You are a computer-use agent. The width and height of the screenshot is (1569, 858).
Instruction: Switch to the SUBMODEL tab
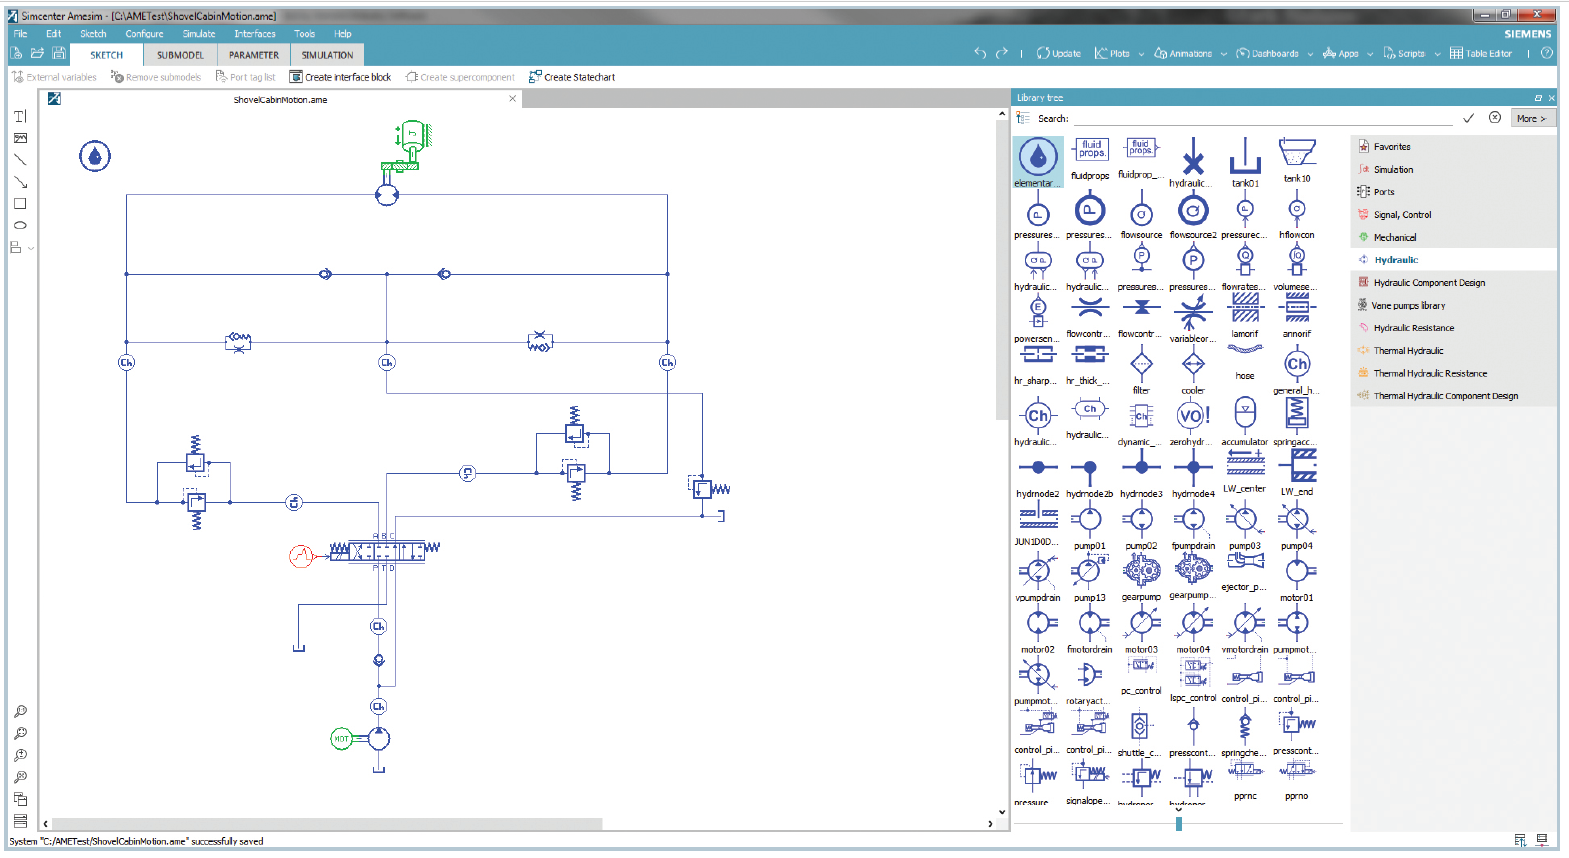tap(180, 55)
